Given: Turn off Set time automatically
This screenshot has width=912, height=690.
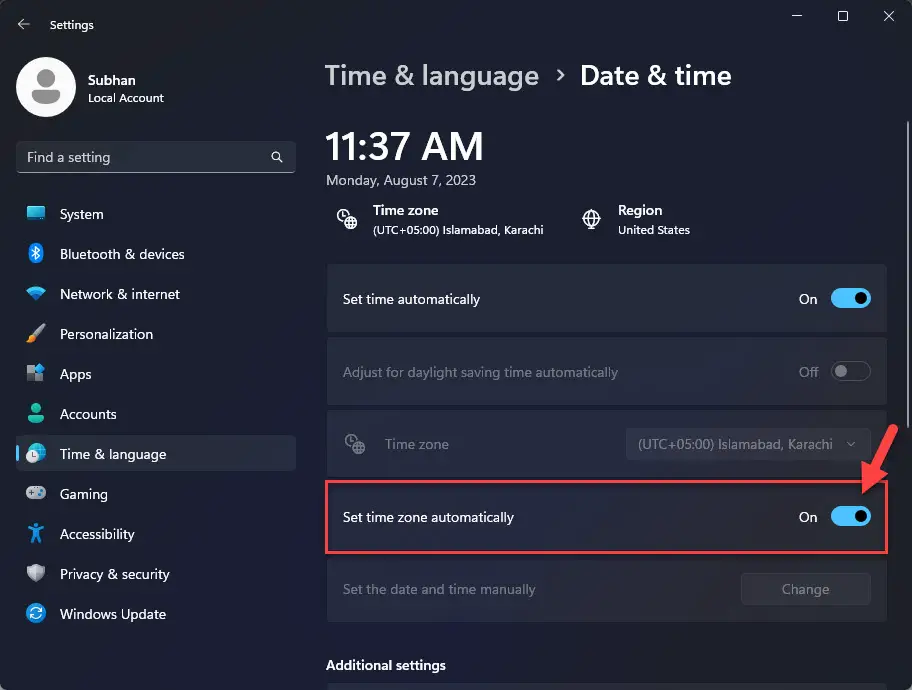Looking at the screenshot, I should (x=850, y=298).
